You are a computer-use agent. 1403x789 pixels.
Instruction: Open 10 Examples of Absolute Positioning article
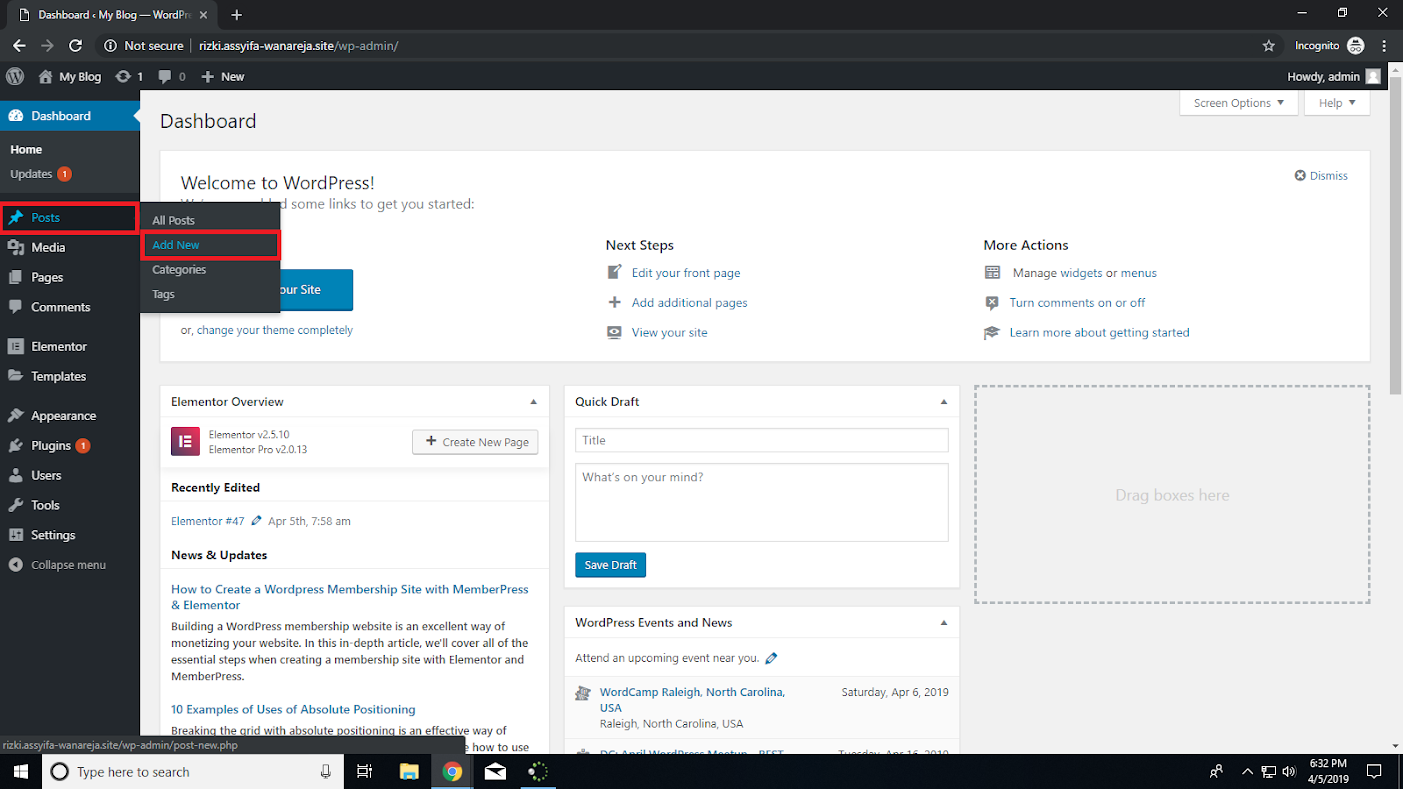point(293,710)
